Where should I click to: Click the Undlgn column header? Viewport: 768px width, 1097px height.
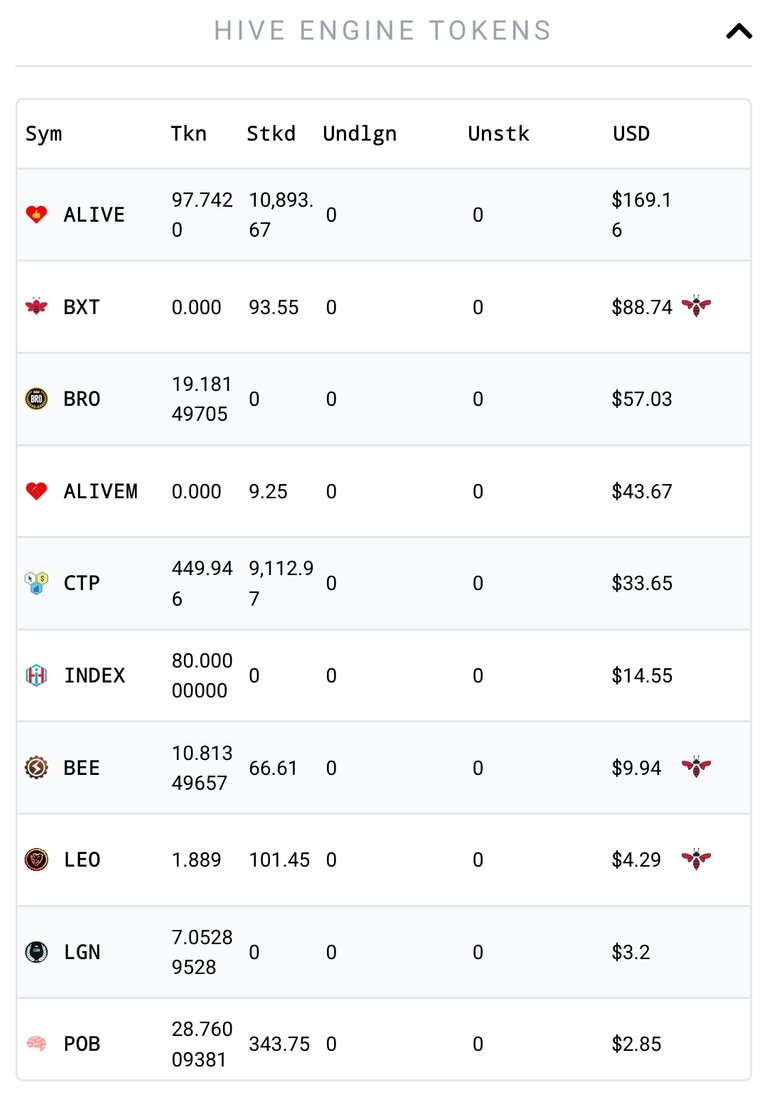[360, 134]
